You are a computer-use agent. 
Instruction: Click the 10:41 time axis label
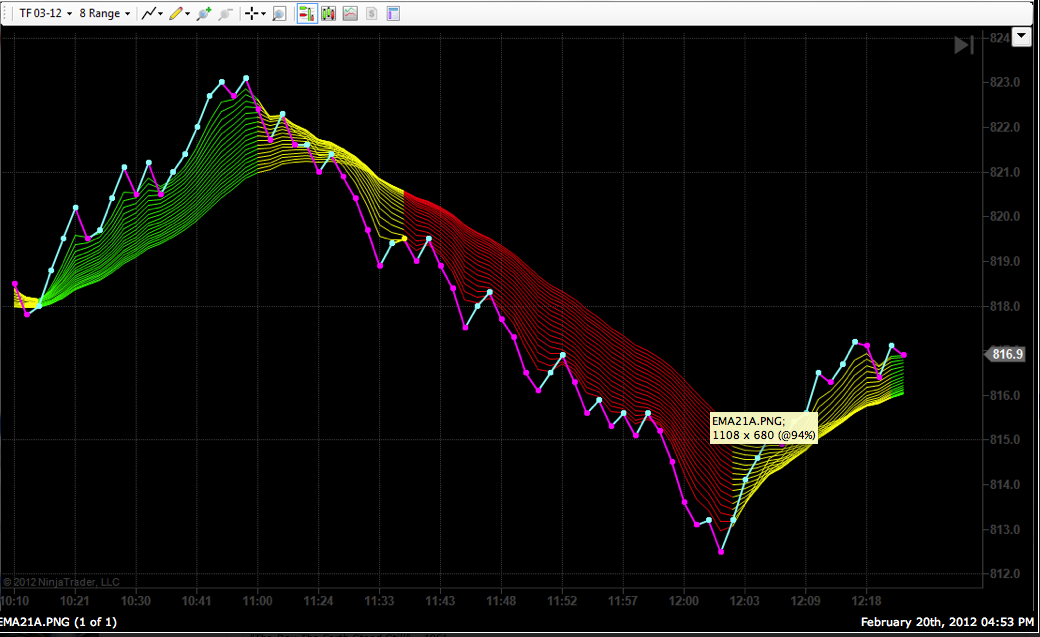pos(196,601)
